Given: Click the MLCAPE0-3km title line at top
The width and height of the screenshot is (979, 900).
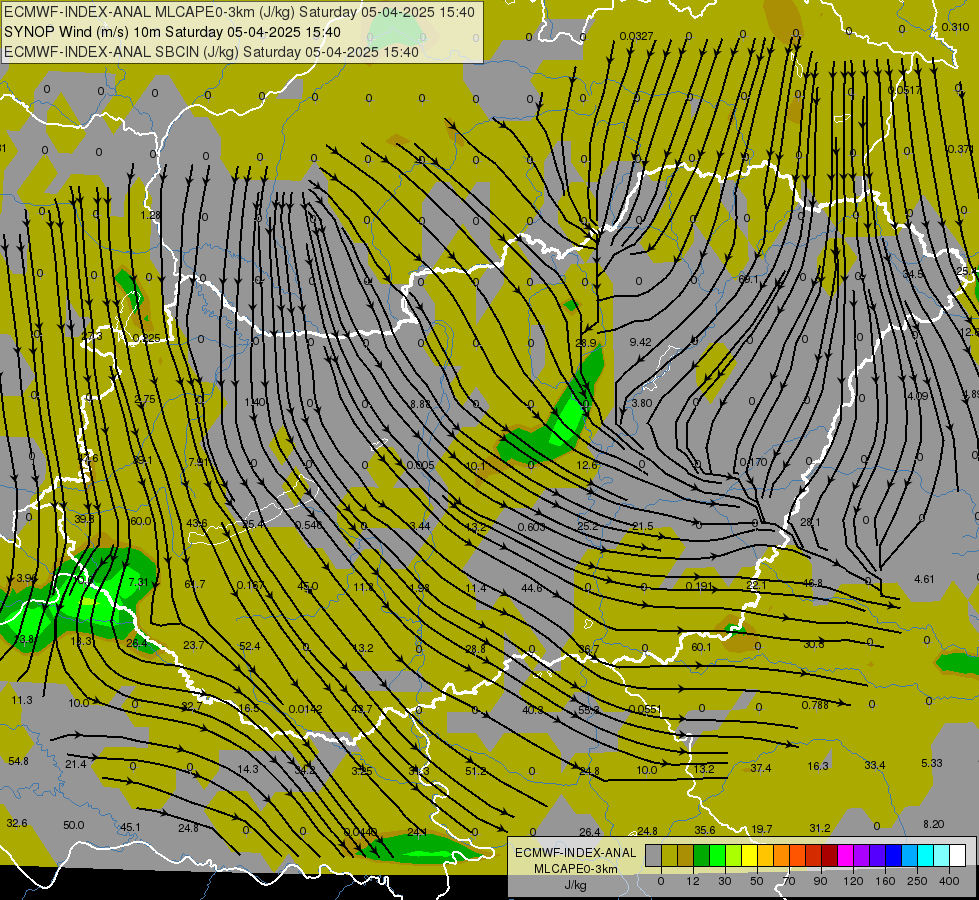Looking at the screenshot, I should 239,12.
